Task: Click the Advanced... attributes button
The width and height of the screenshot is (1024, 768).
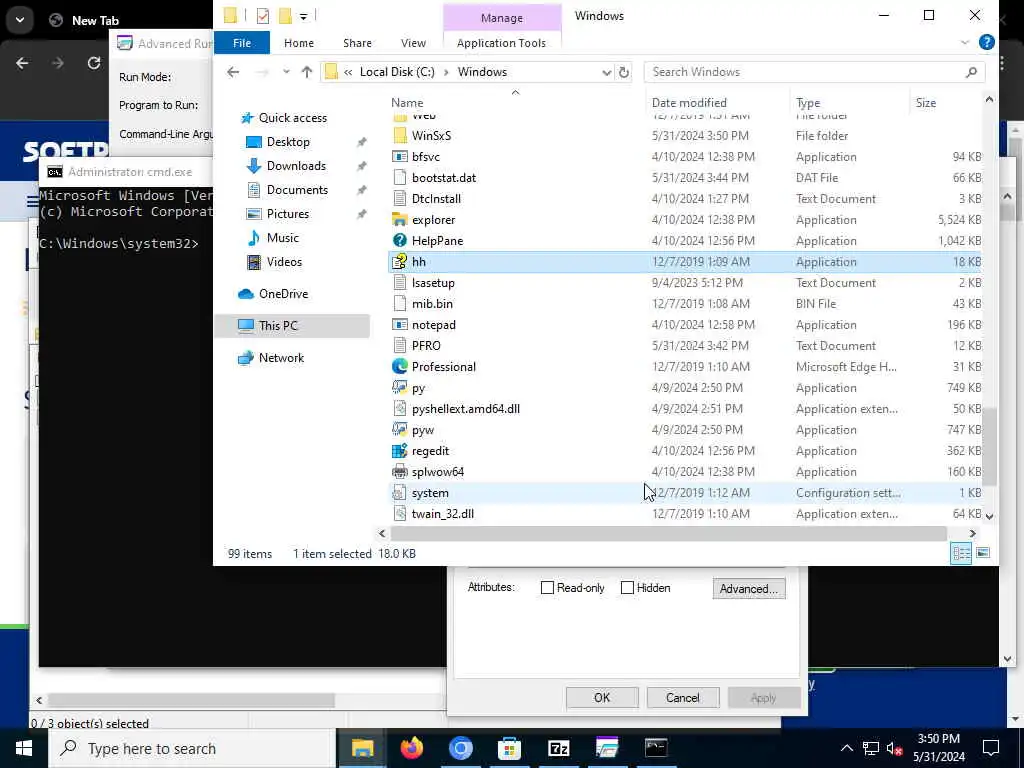Action: pos(748,588)
